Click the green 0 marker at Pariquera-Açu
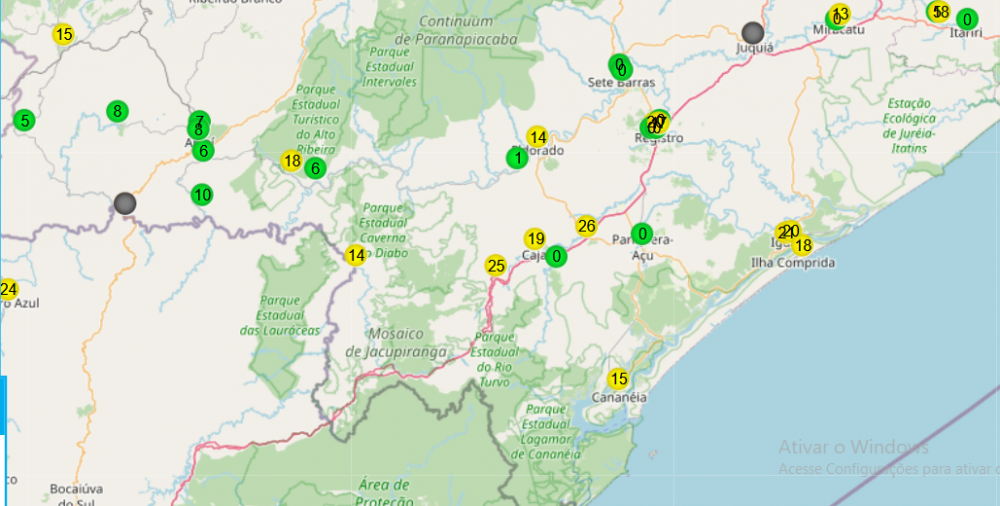 coord(642,234)
